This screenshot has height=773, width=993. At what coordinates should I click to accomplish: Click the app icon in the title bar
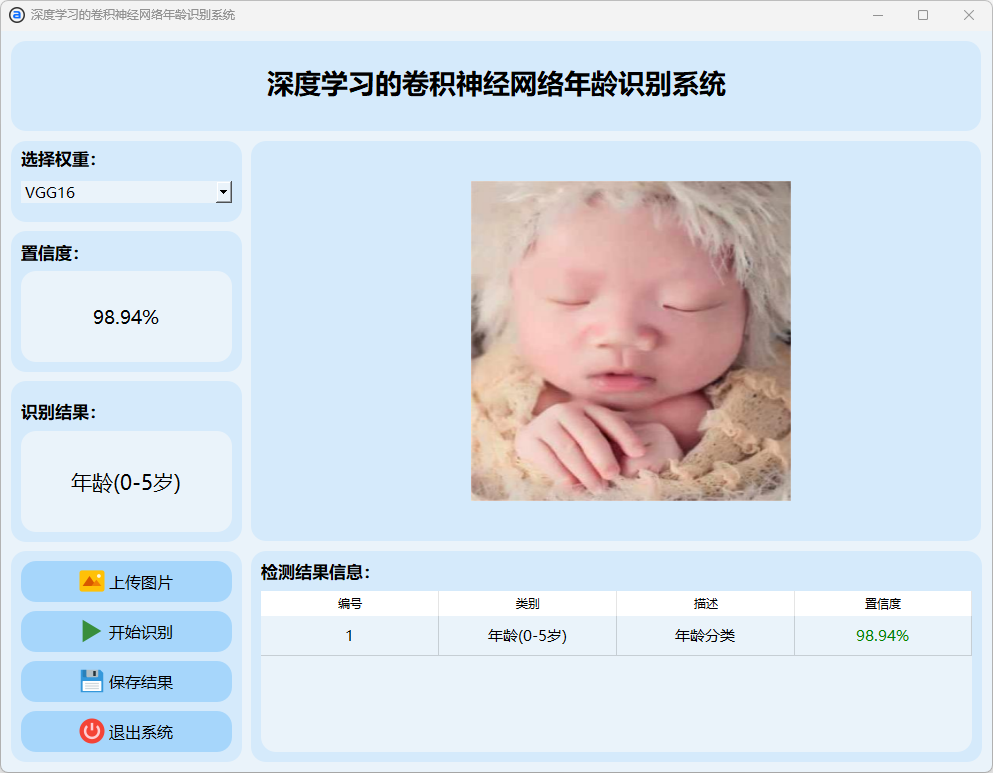(x=16, y=15)
